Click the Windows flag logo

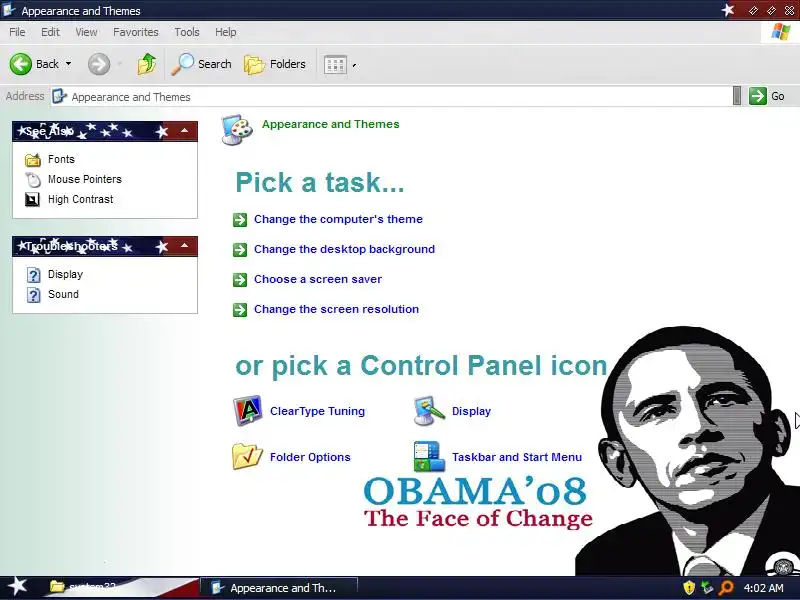(x=781, y=32)
